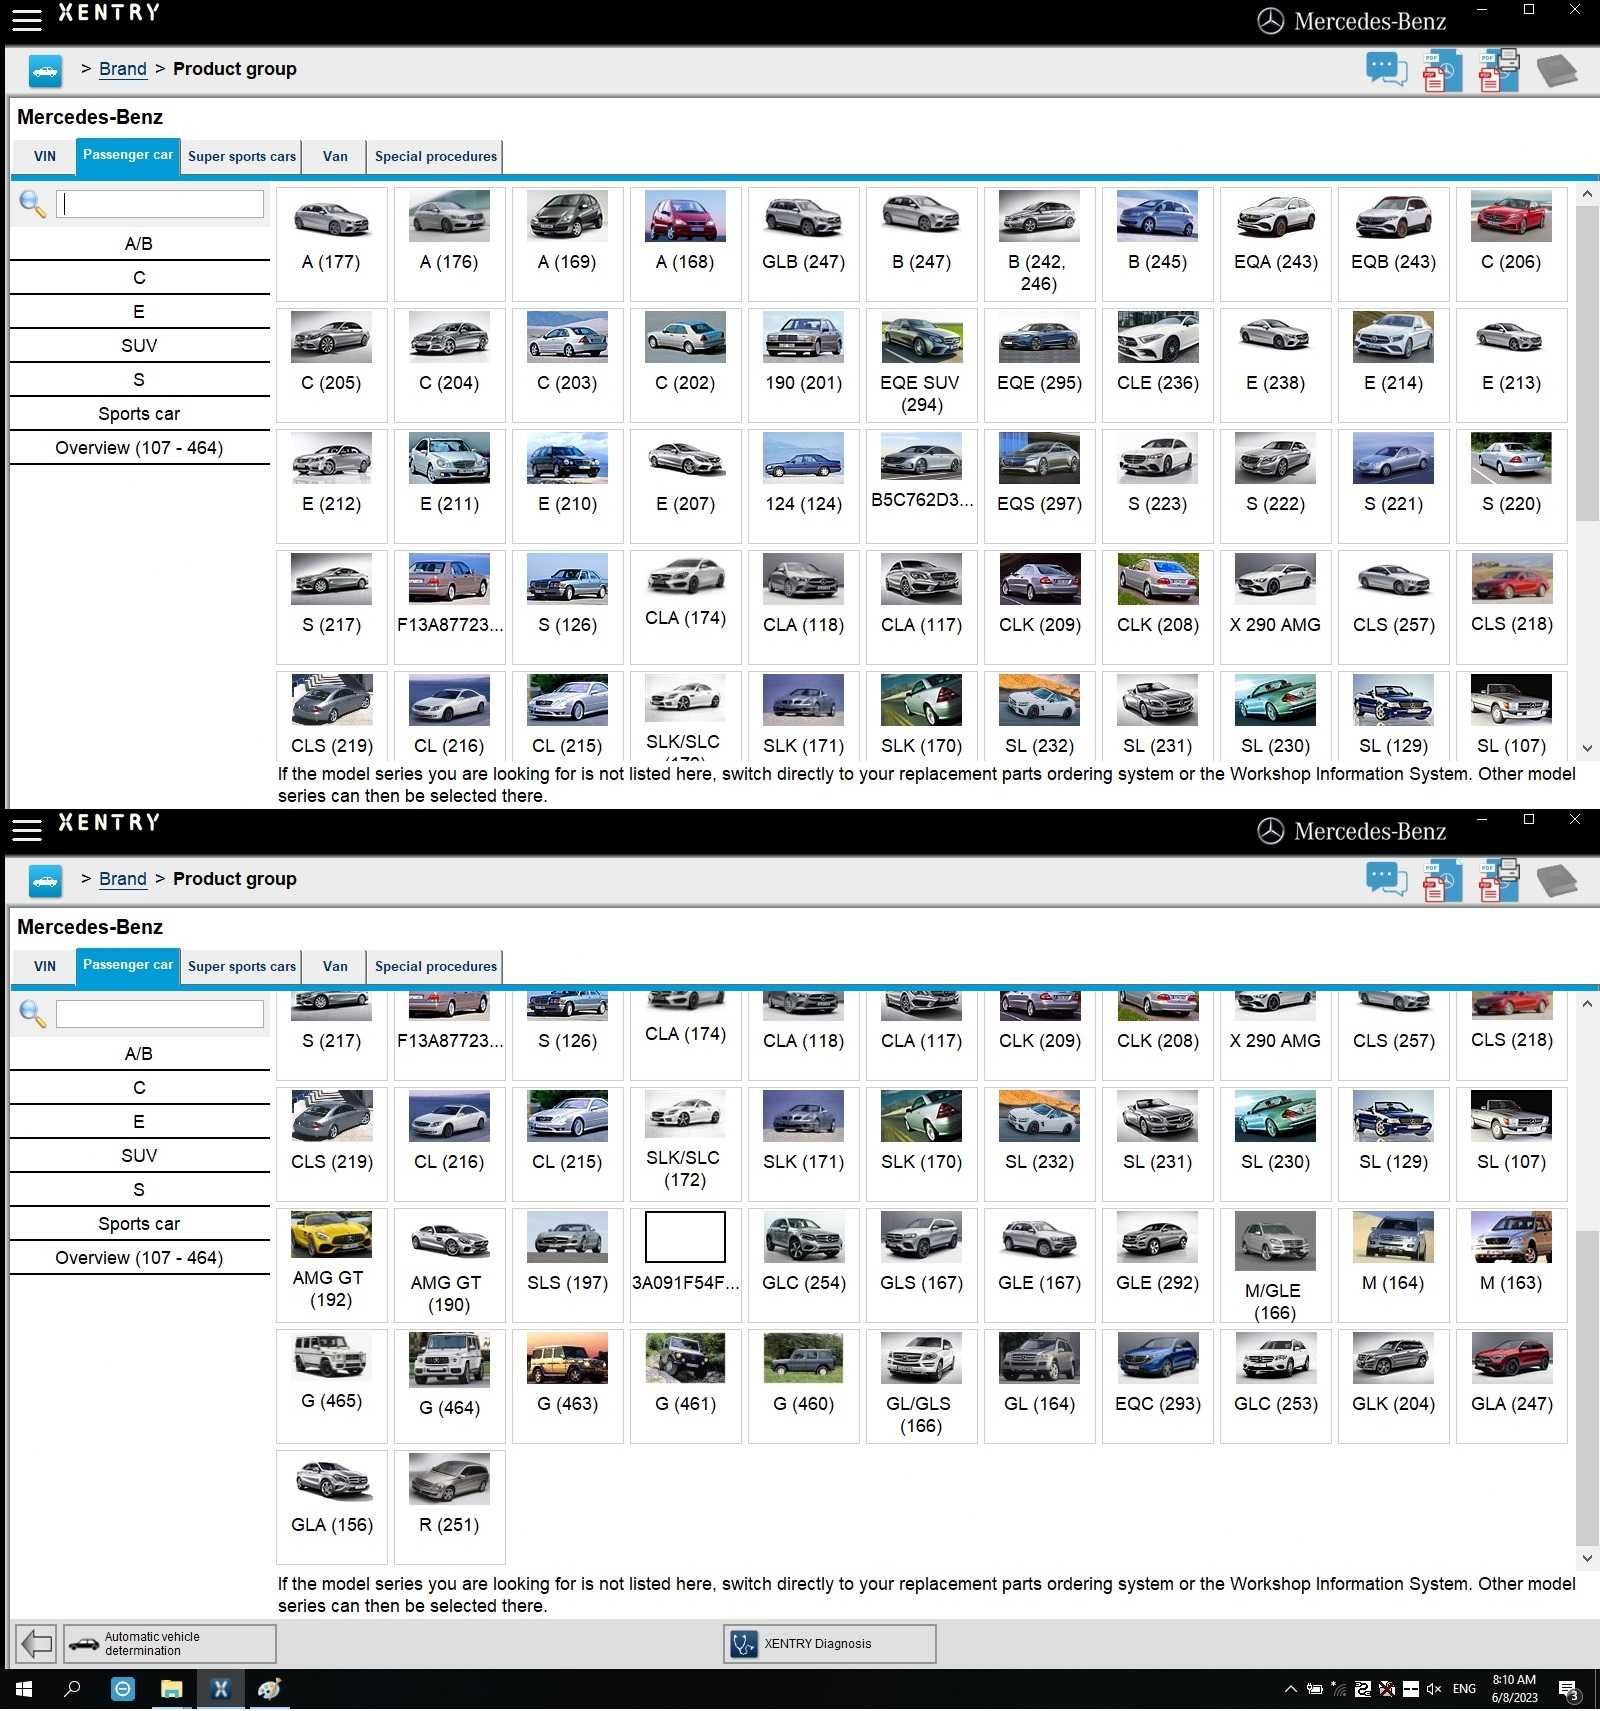The height and width of the screenshot is (1711, 1600).
Task: Select R (251) model series
Action: point(449,1506)
